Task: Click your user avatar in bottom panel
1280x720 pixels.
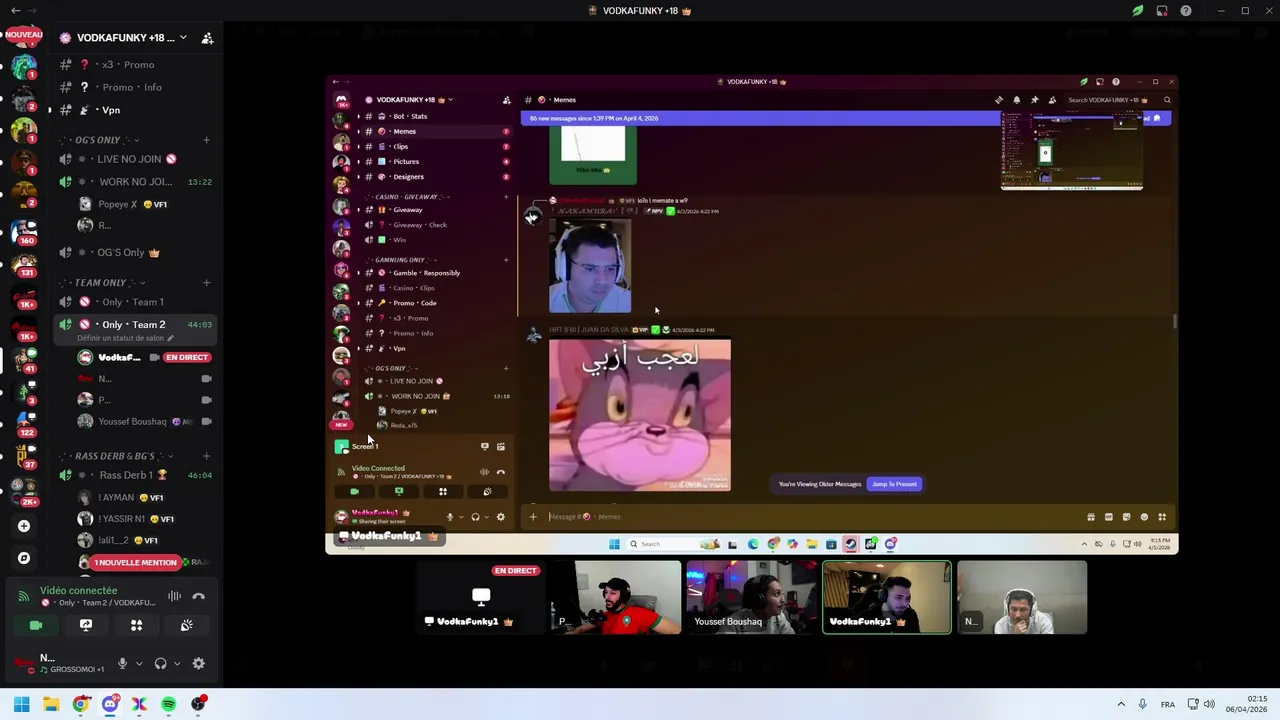Action: point(22,663)
